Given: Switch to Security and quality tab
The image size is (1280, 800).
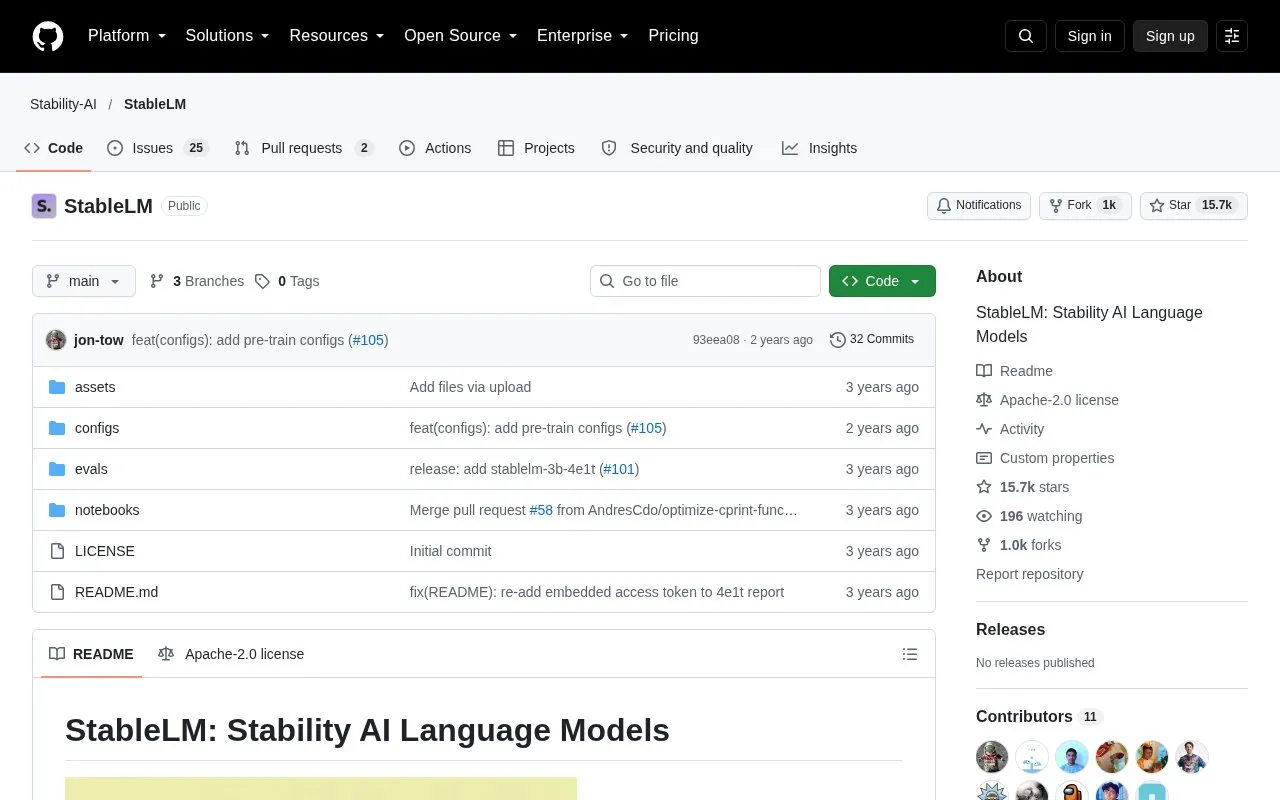Looking at the screenshot, I should (677, 148).
